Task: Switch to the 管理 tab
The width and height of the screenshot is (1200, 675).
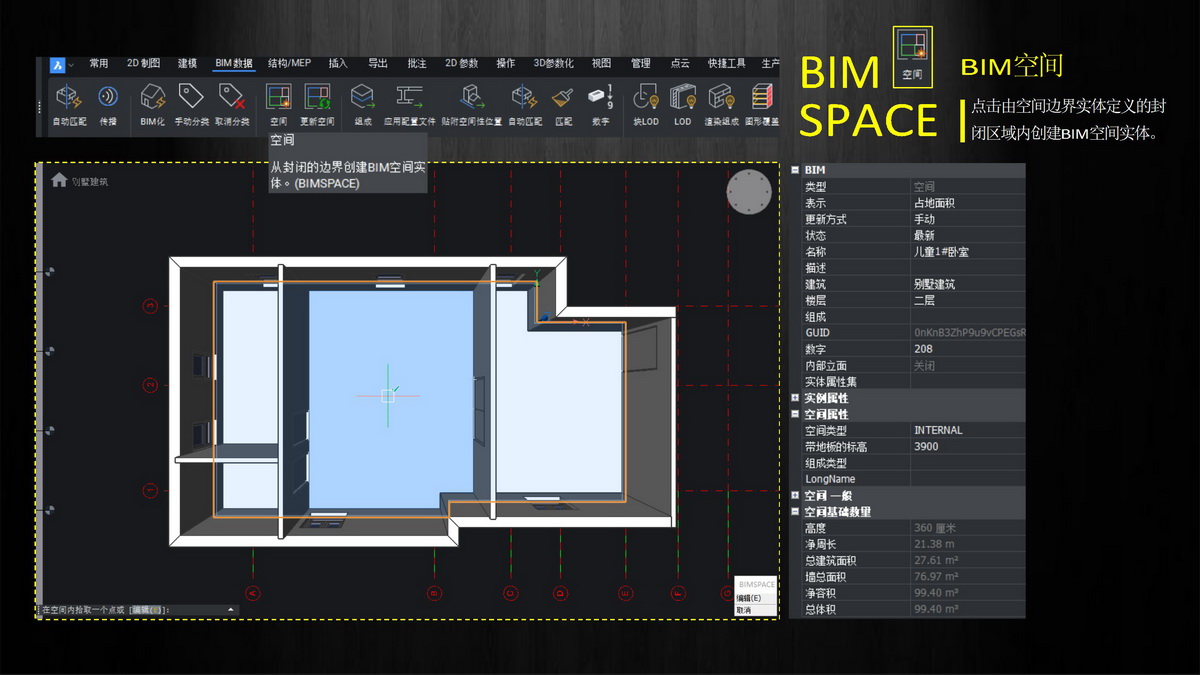Action: pyautogui.click(x=641, y=64)
